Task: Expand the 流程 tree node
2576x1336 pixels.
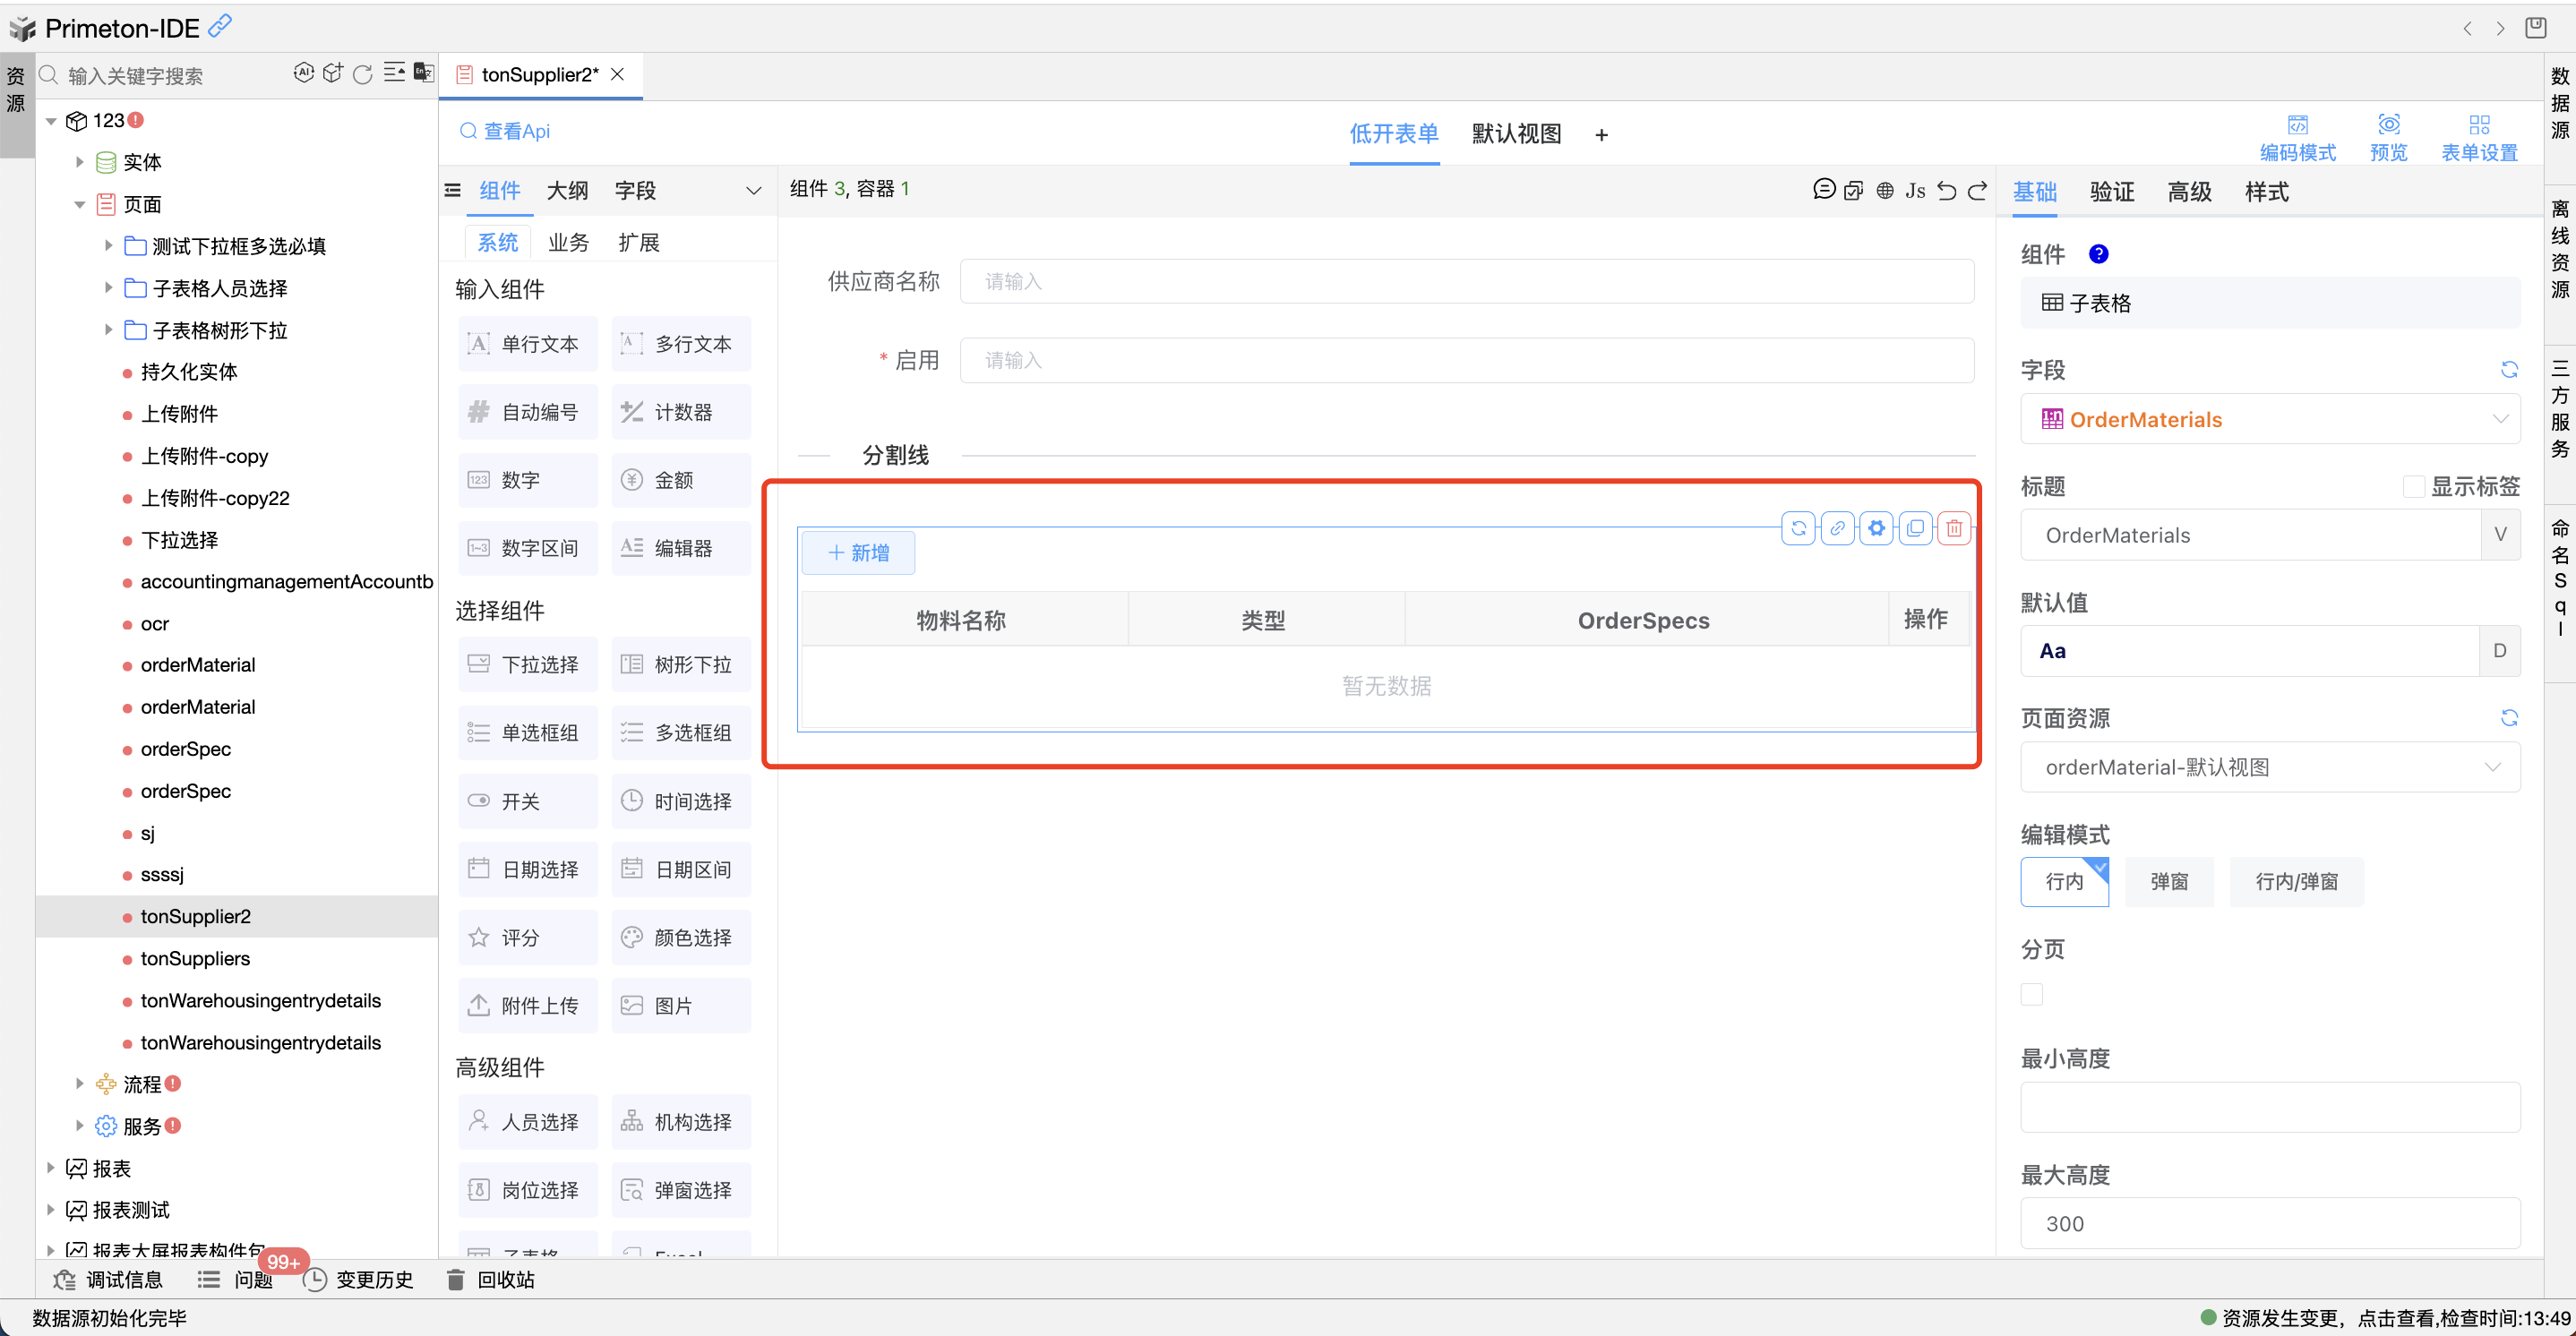Action: click(x=80, y=1084)
